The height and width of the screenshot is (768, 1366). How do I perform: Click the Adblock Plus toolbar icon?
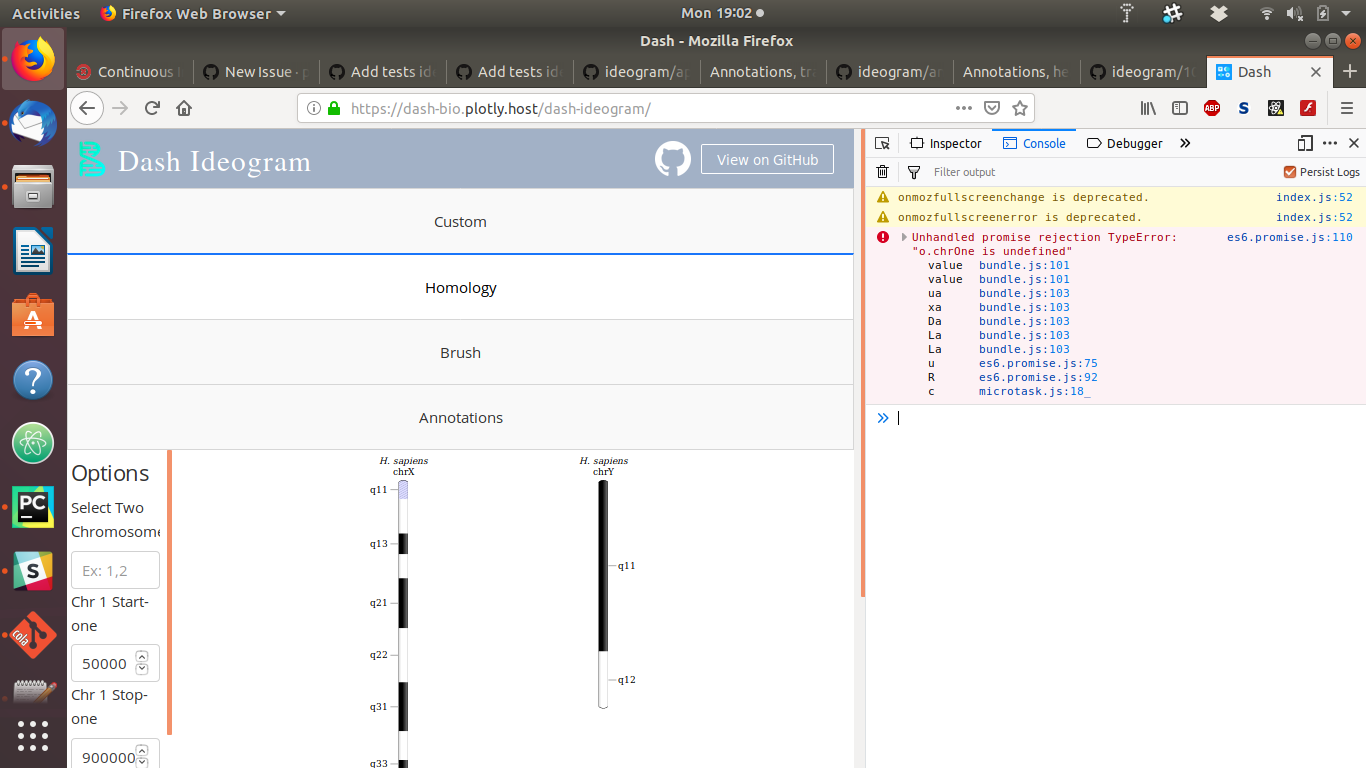click(x=1211, y=108)
